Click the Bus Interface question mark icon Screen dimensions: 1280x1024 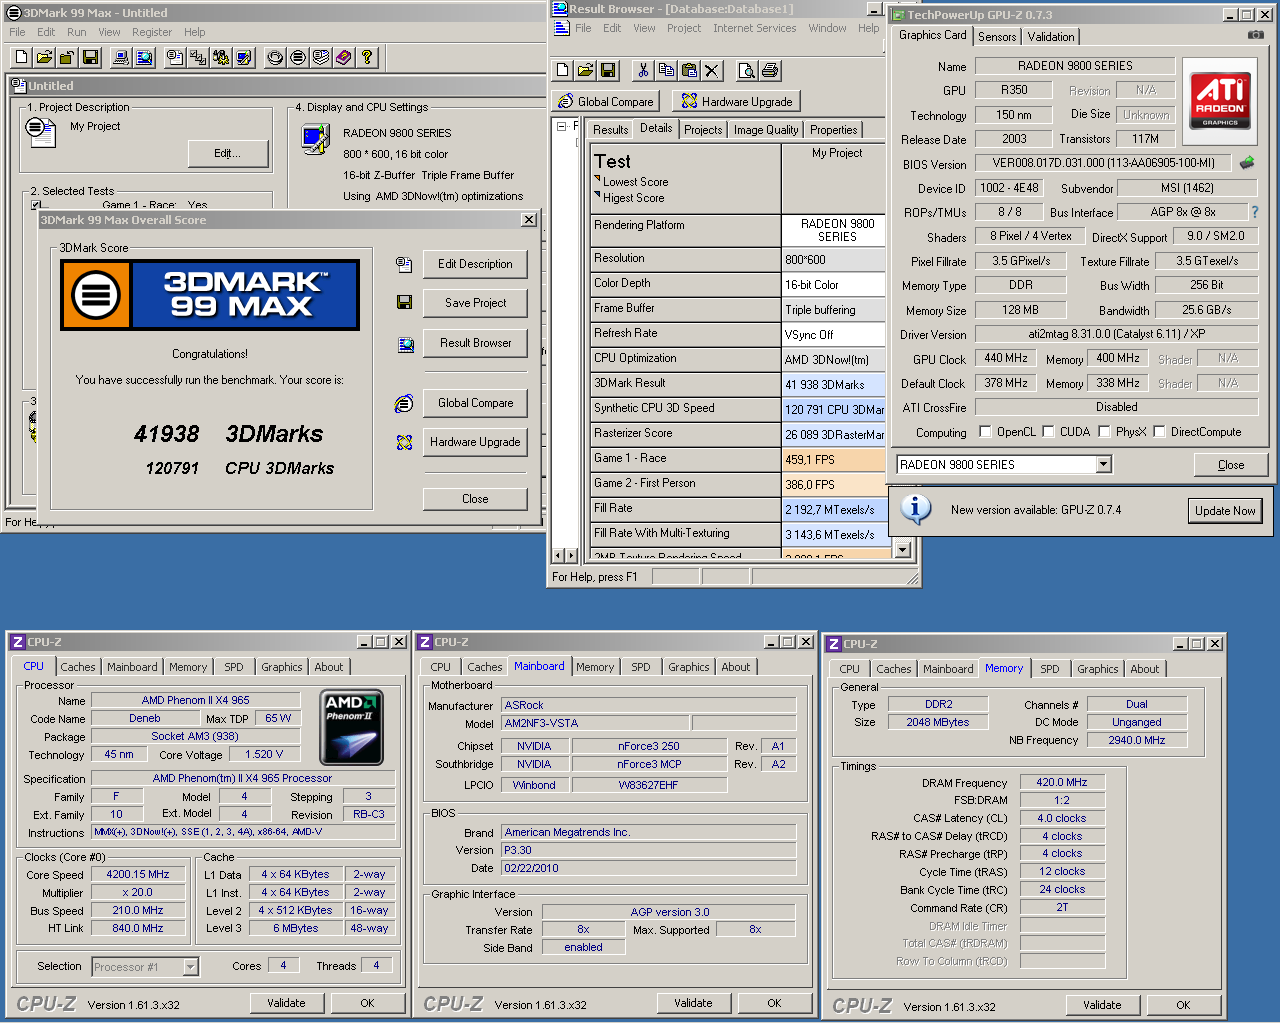pyautogui.click(x=1255, y=212)
